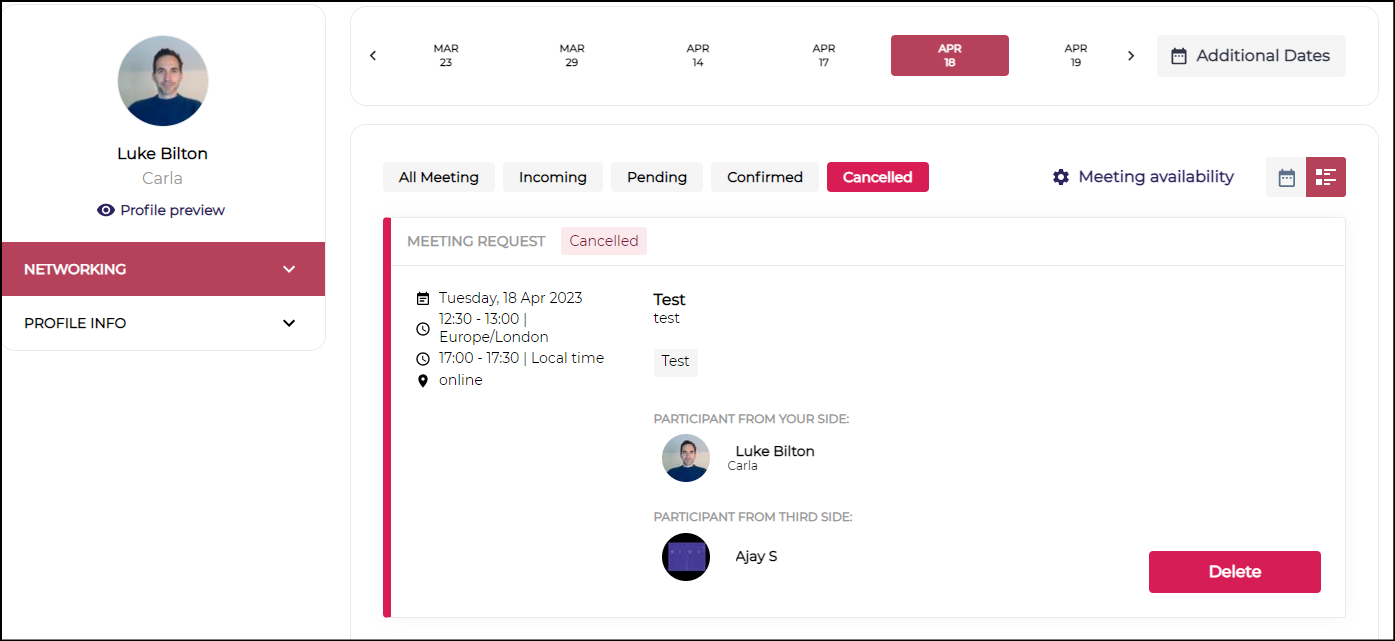Select the Apr 19 date
Viewport: 1395px width, 641px height.
point(1075,56)
